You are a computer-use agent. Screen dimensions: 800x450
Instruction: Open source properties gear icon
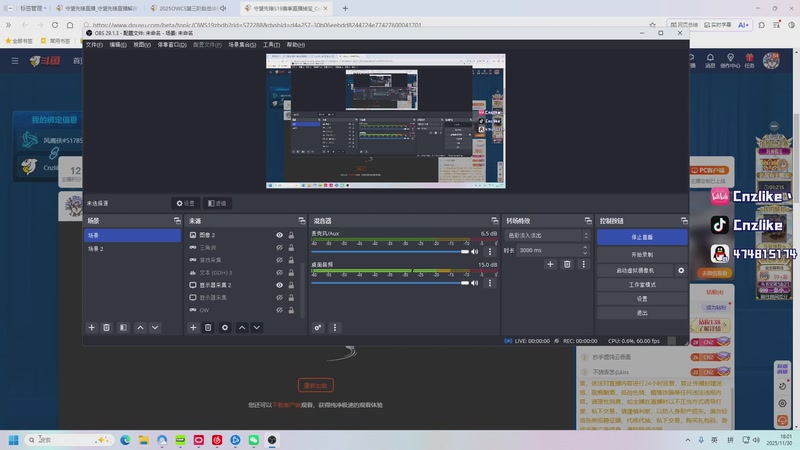point(224,328)
